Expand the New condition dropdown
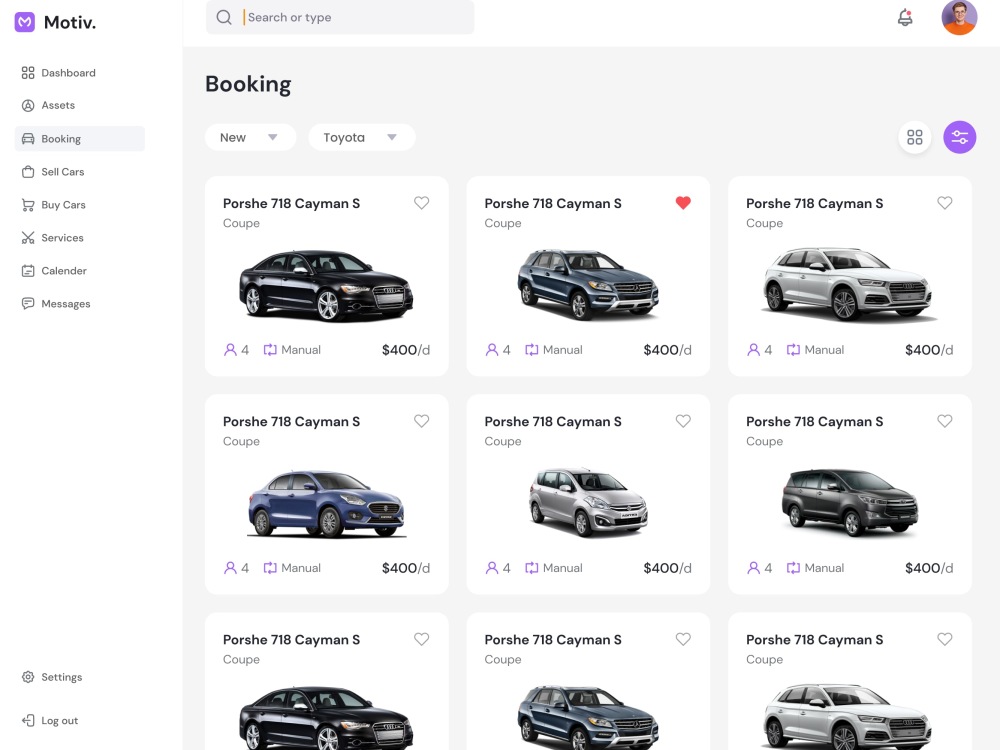Viewport: 1000px width, 750px height. (250, 137)
